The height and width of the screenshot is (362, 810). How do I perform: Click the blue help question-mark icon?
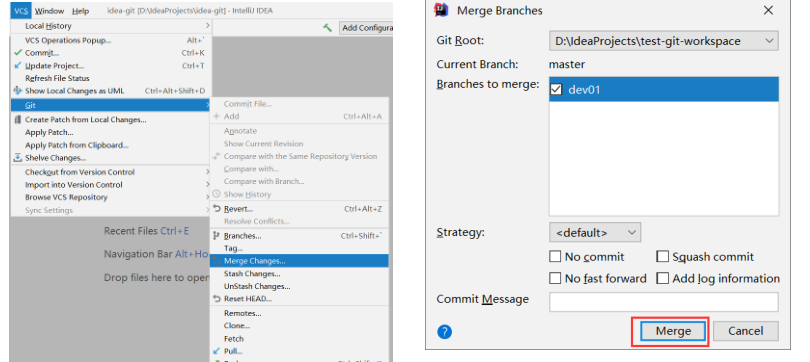tap(444, 332)
